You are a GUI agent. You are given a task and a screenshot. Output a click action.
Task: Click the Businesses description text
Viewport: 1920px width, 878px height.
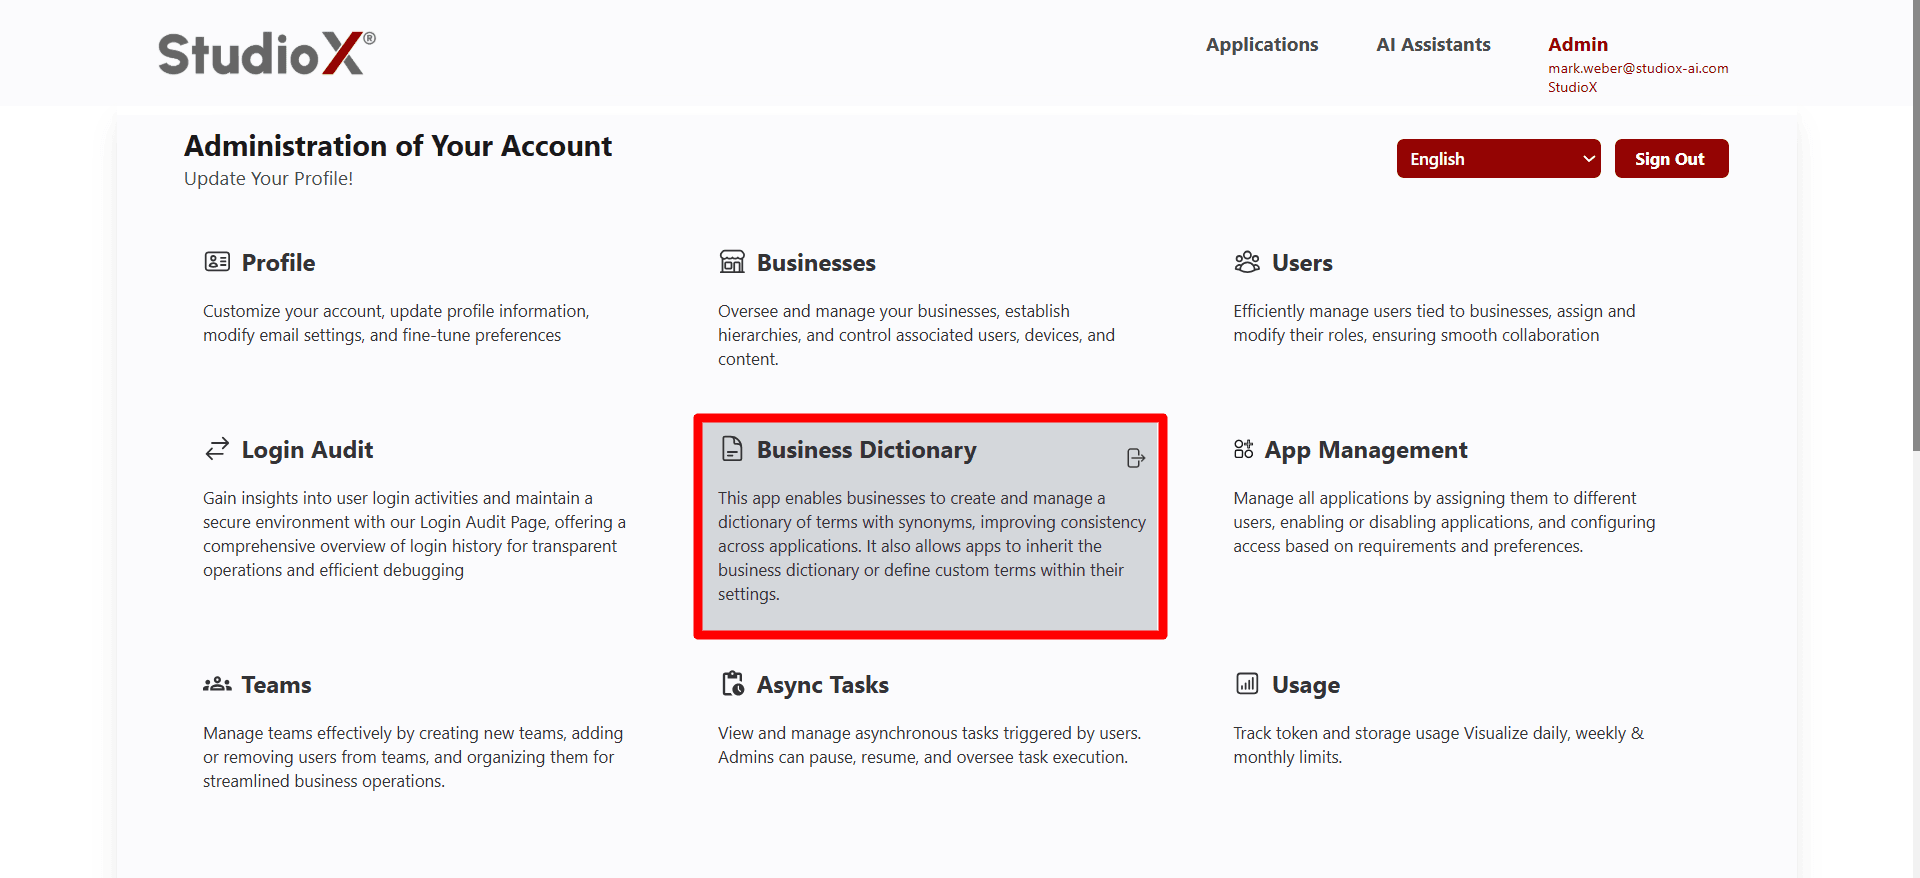coord(916,335)
